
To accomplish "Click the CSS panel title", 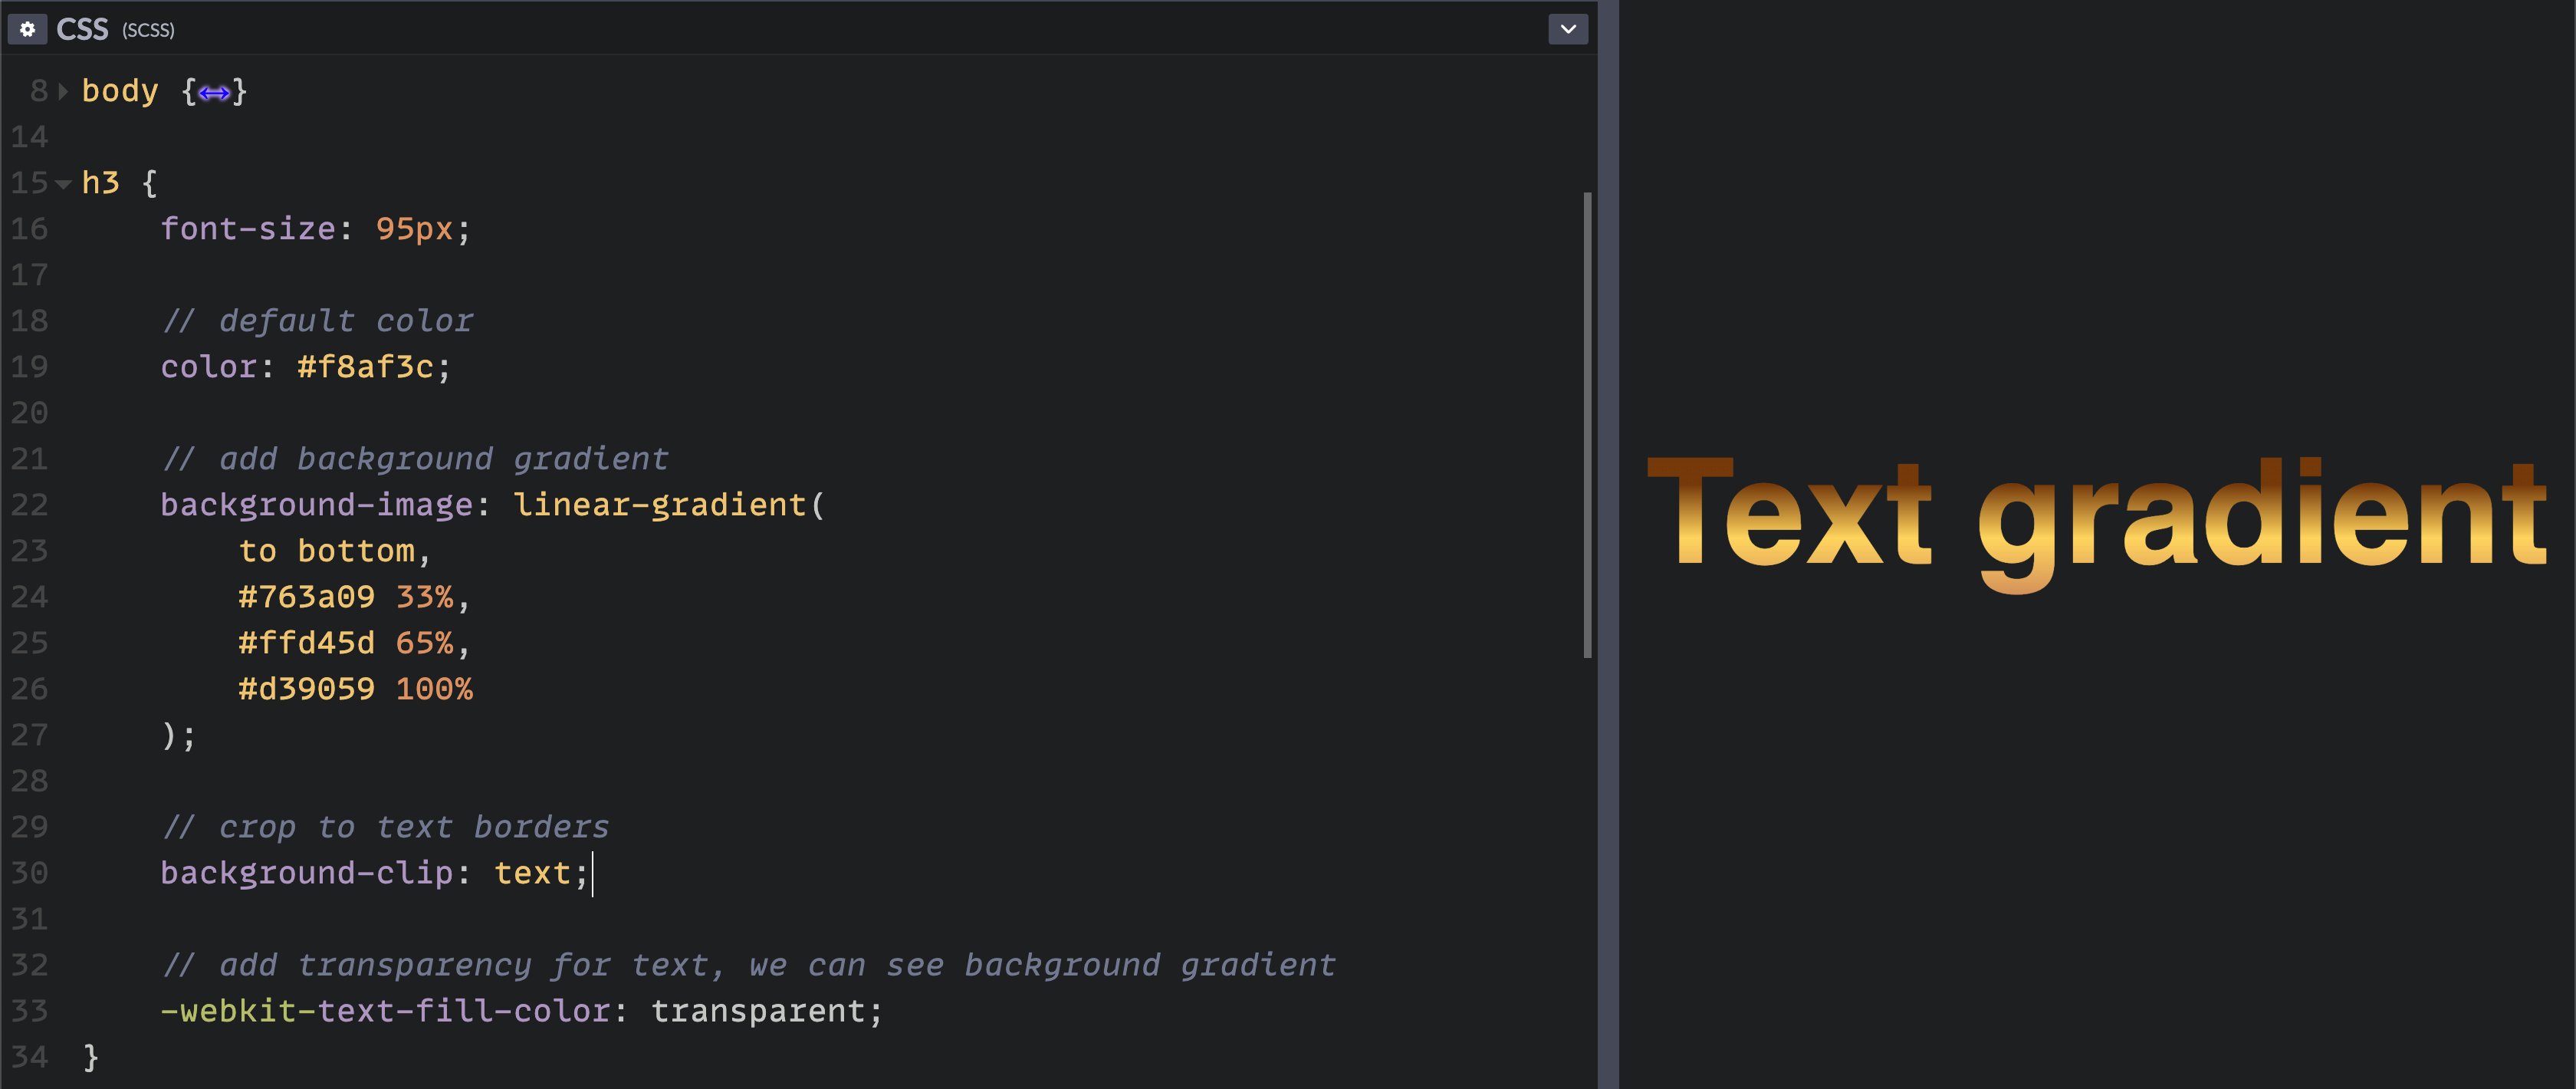I will click(x=82, y=30).
